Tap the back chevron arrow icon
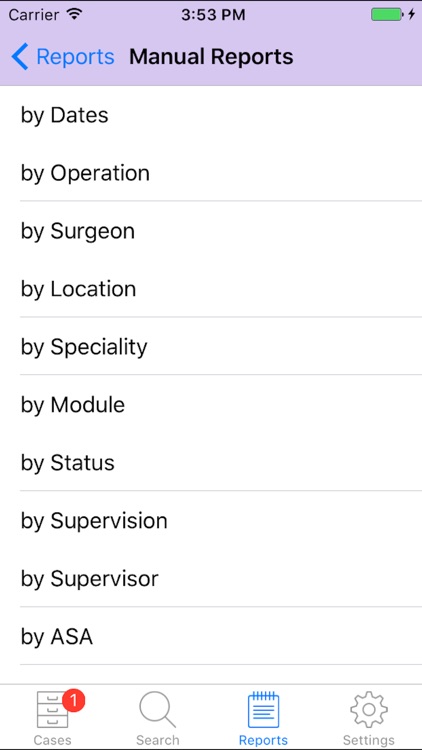The width and height of the screenshot is (422, 750). coord(20,56)
